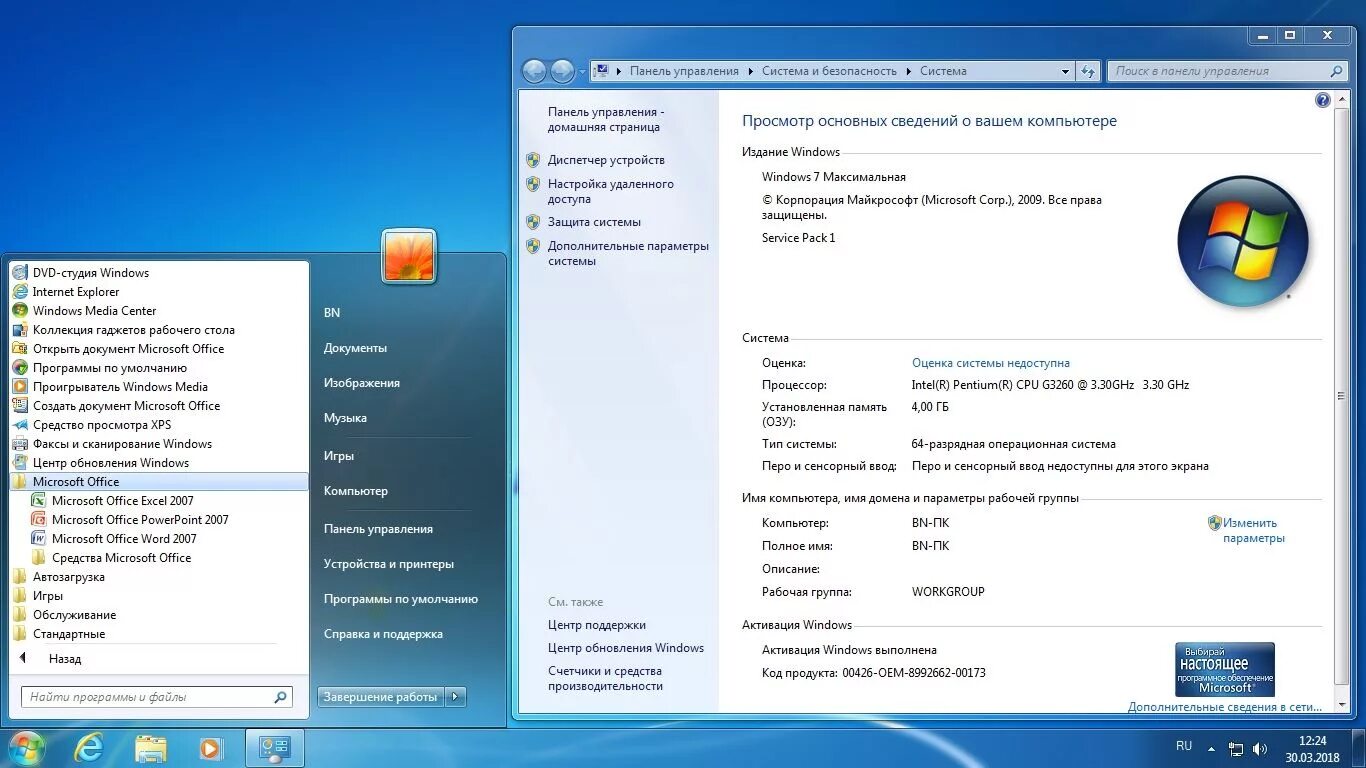Open BN user folder in Start menu

point(332,313)
